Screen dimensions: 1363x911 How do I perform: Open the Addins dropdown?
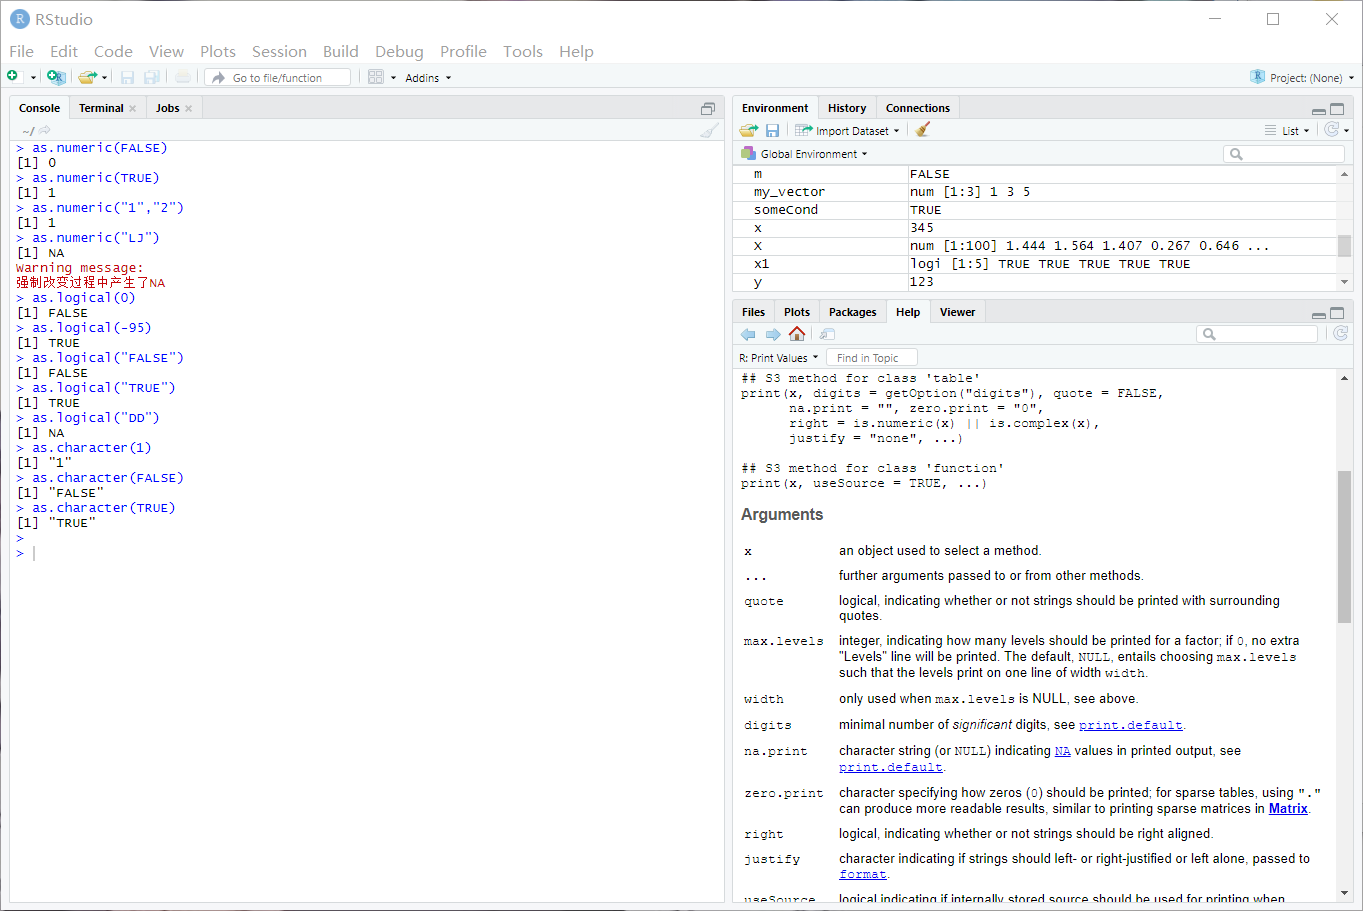tap(428, 78)
